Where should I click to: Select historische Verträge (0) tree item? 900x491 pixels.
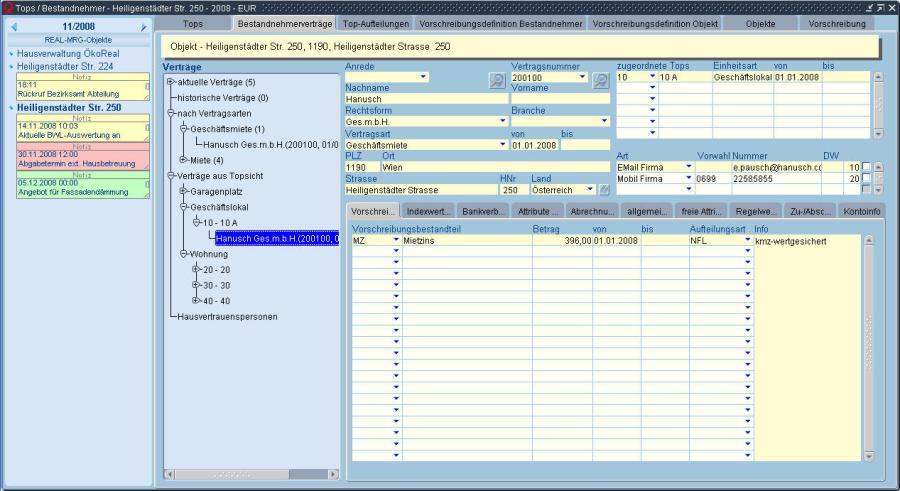(223, 98)
